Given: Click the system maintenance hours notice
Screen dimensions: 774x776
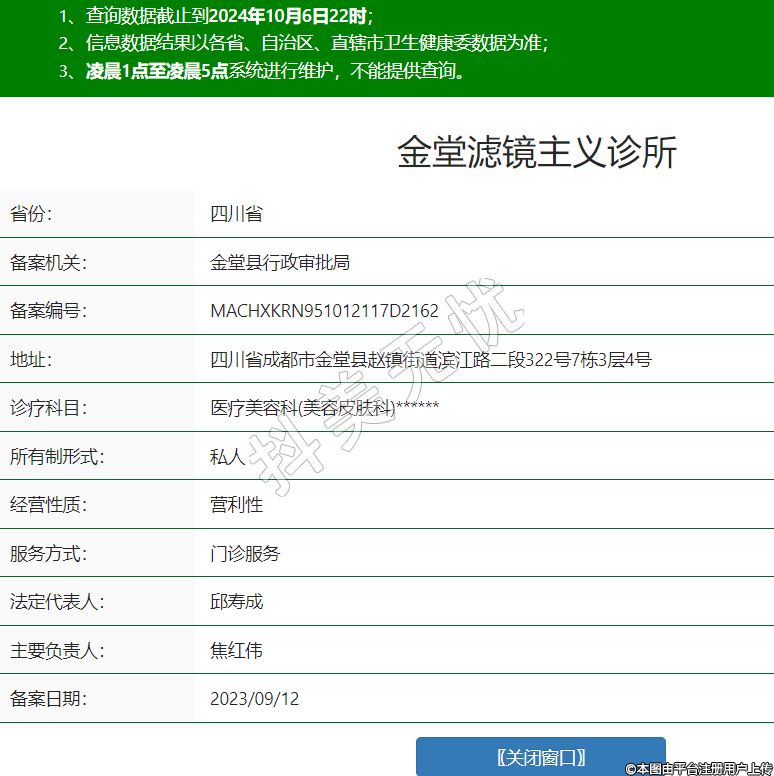Looking at the screenshot, I should click(x=262, y=71).
